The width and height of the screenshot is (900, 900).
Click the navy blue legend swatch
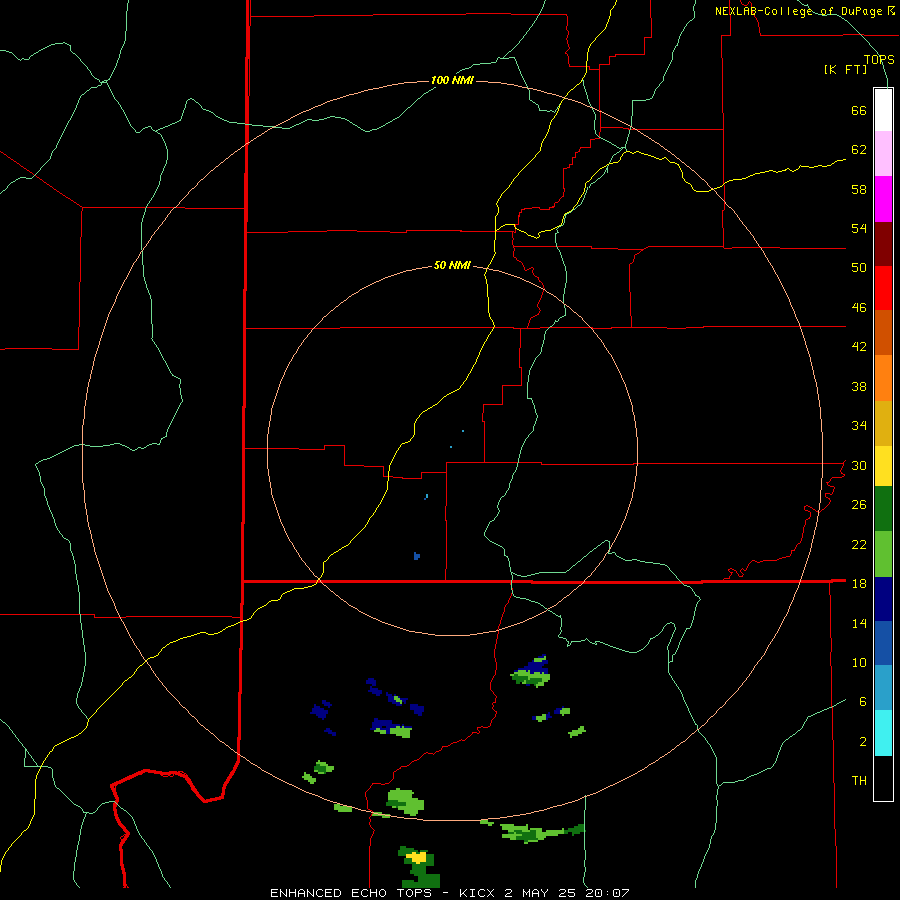coord(883,599)
